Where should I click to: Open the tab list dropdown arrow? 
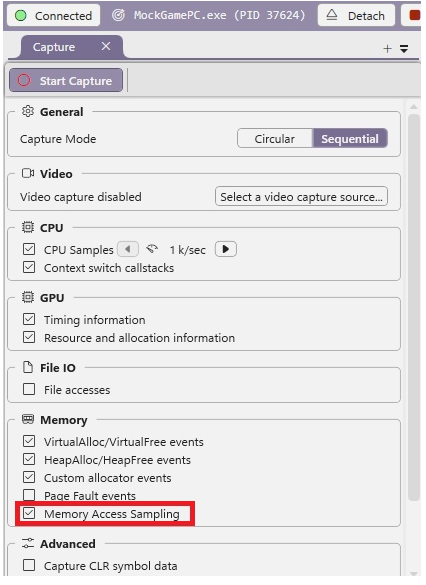pos(404,49)
